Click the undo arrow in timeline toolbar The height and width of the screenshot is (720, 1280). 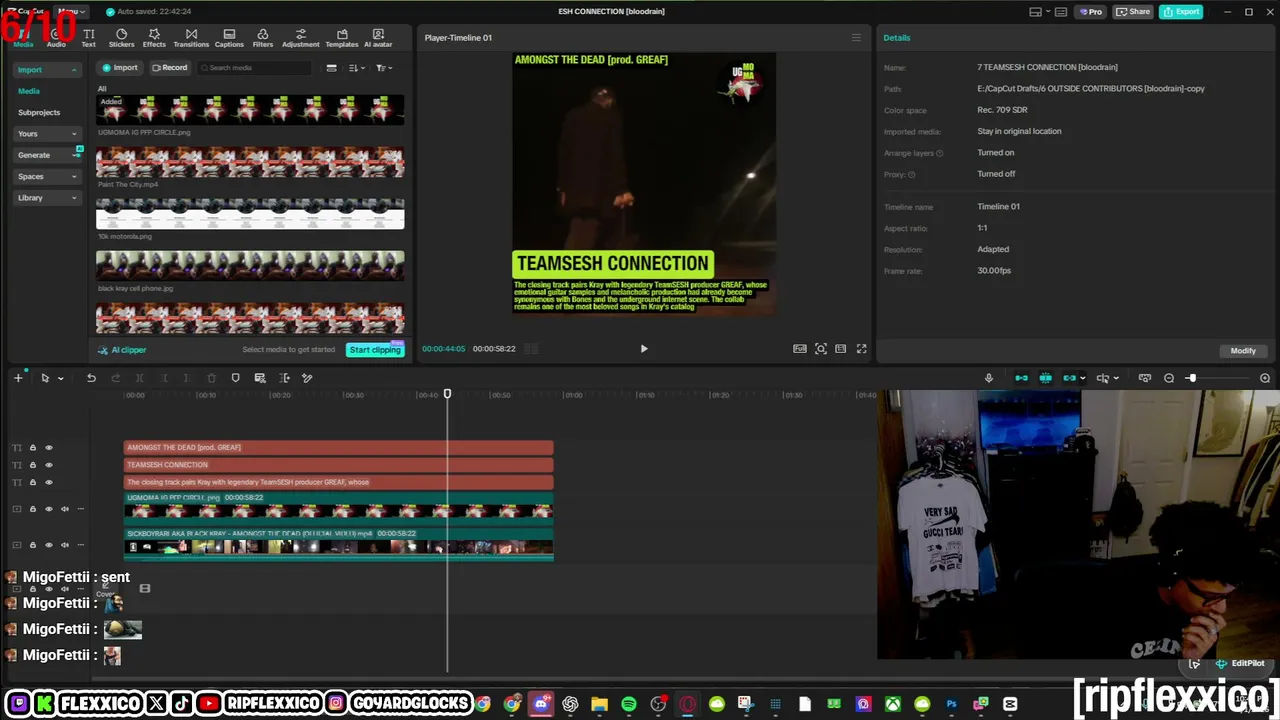pyautogui.click(x=91, y=378)
